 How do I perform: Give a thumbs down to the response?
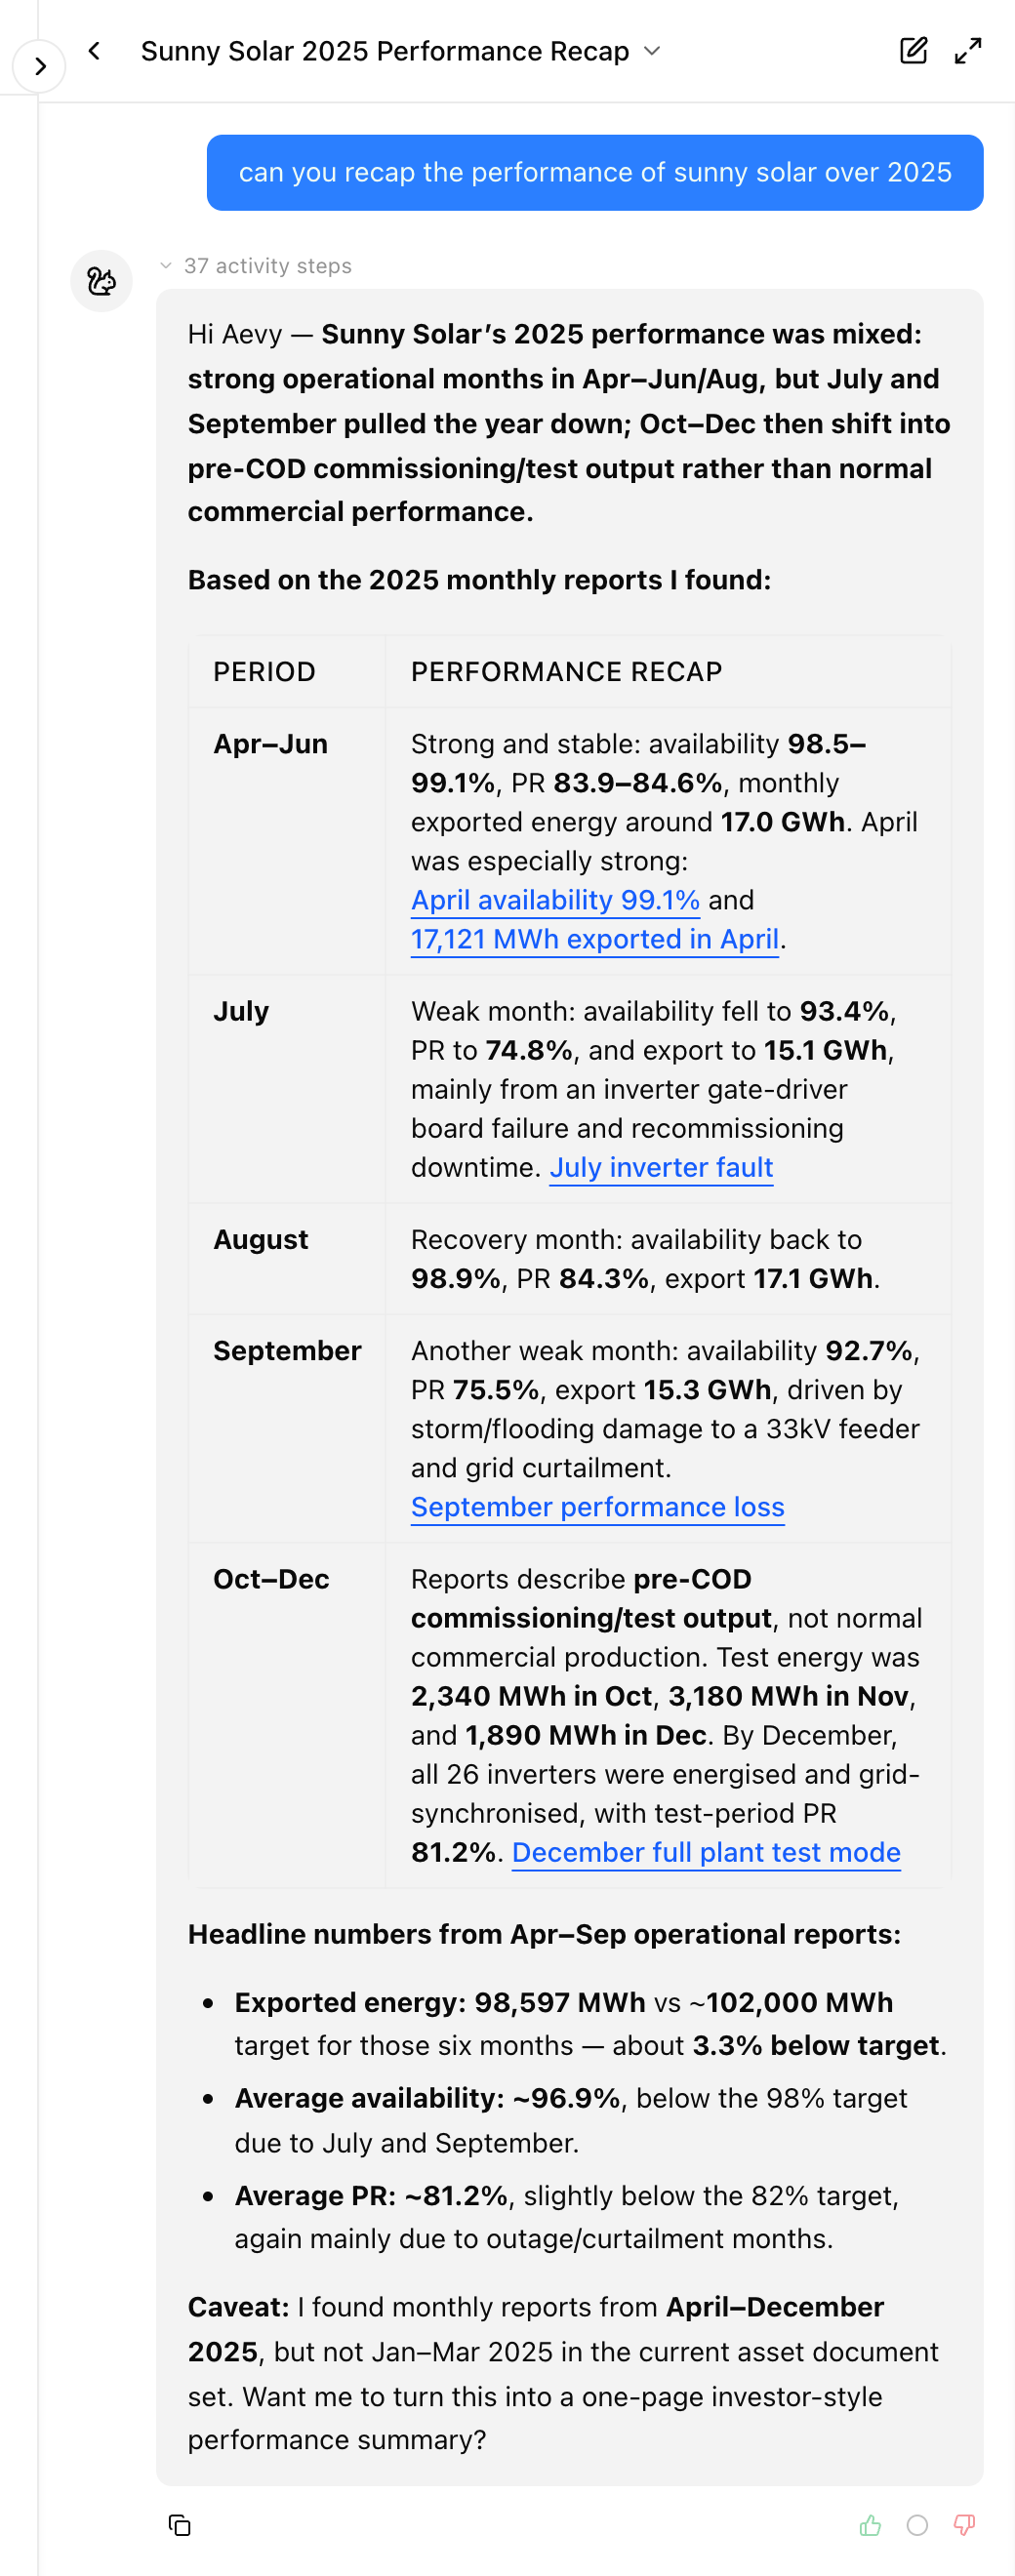coord(964,2525)
